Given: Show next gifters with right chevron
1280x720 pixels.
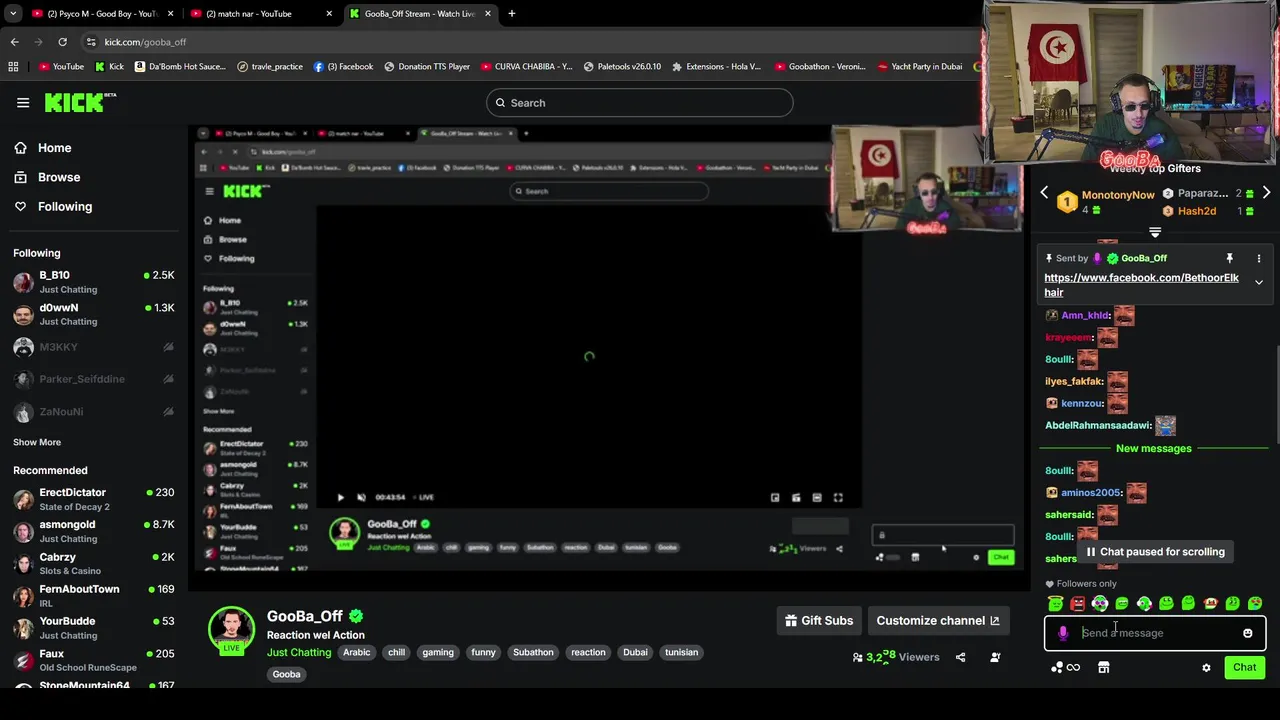Looking at the screenshot, I should pos(1266,193).
